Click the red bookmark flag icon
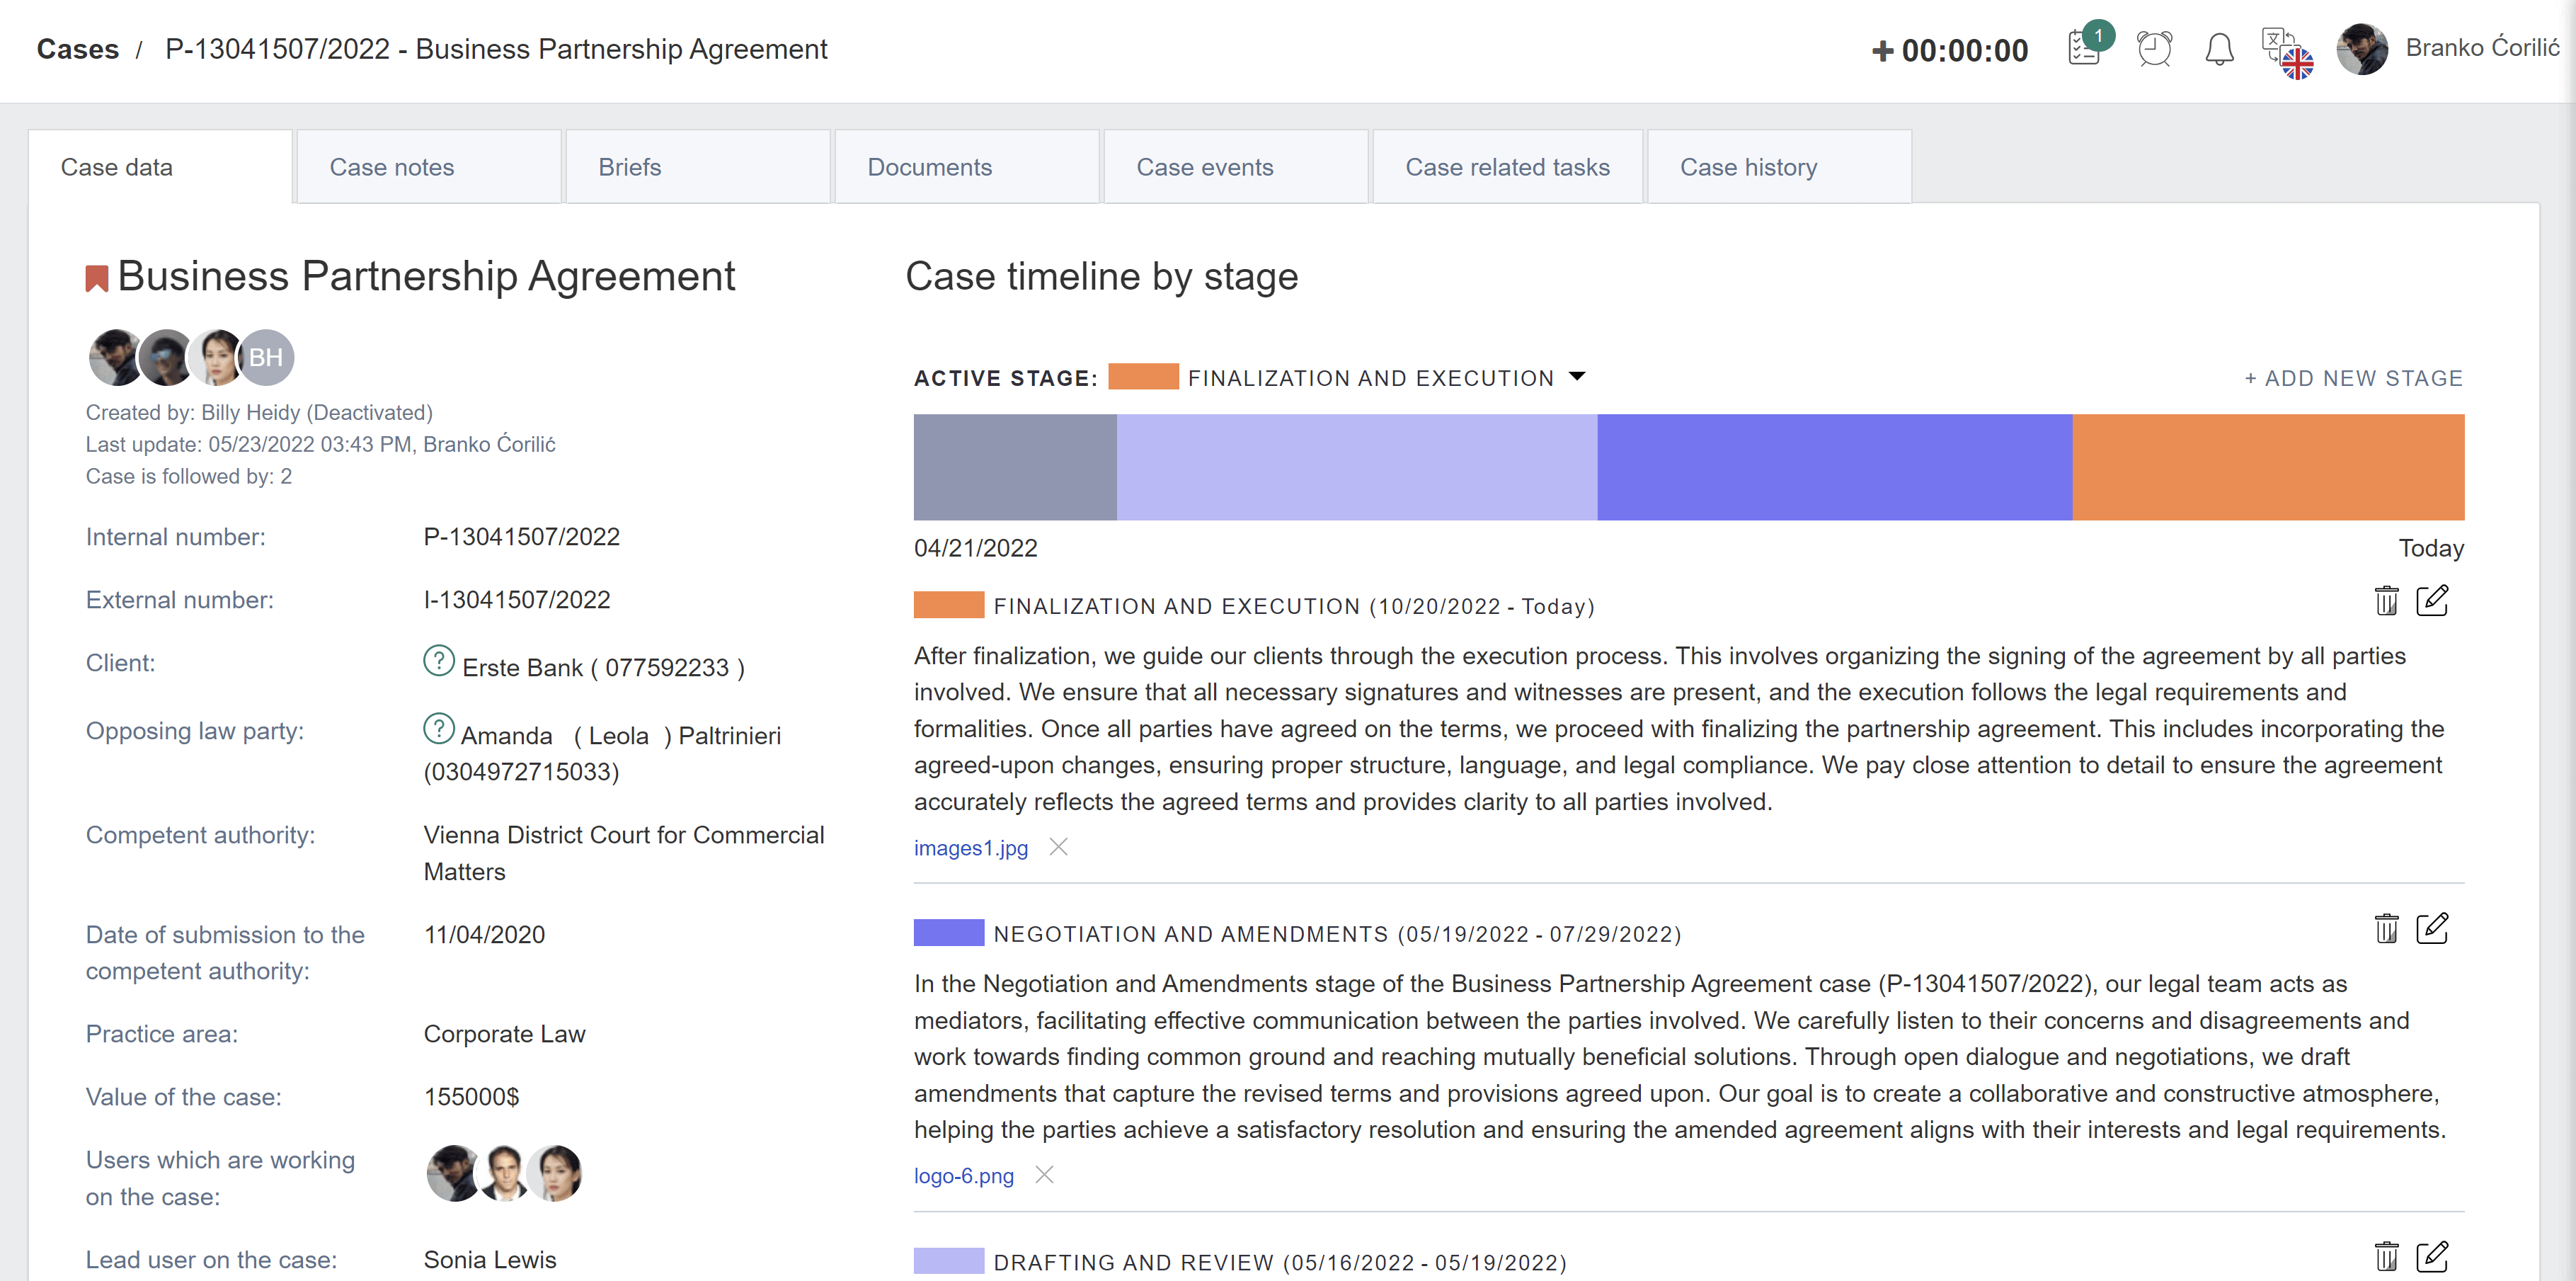This screenshot has width=2576, height=1281. tap(96, 279)
